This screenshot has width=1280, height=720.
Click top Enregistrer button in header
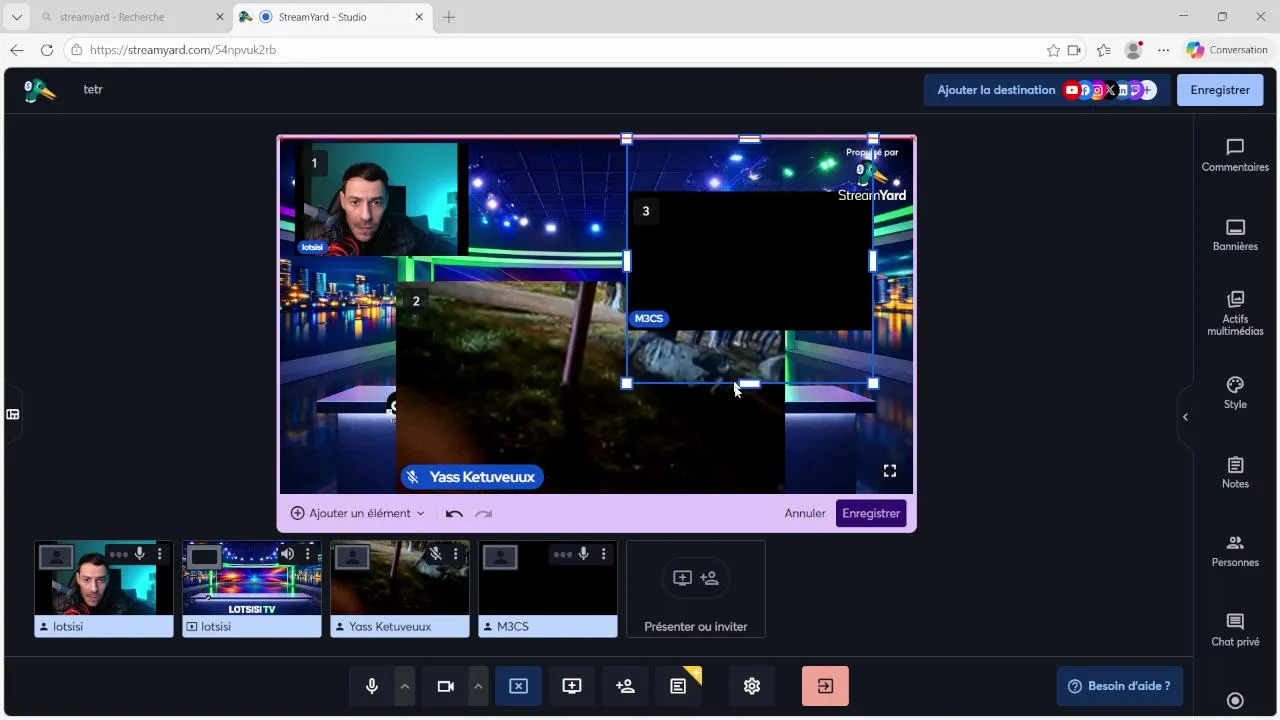[1220, 90]
